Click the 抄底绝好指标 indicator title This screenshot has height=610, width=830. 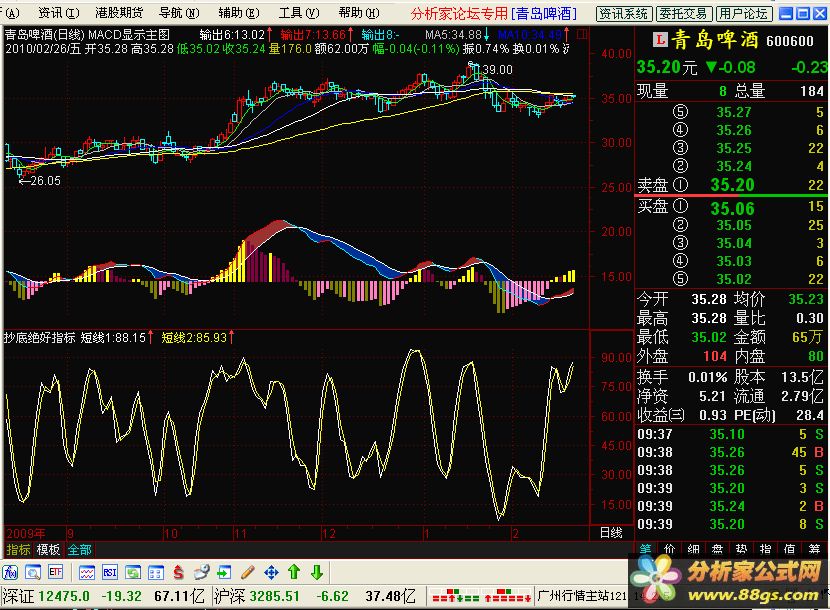click(40, 337)
